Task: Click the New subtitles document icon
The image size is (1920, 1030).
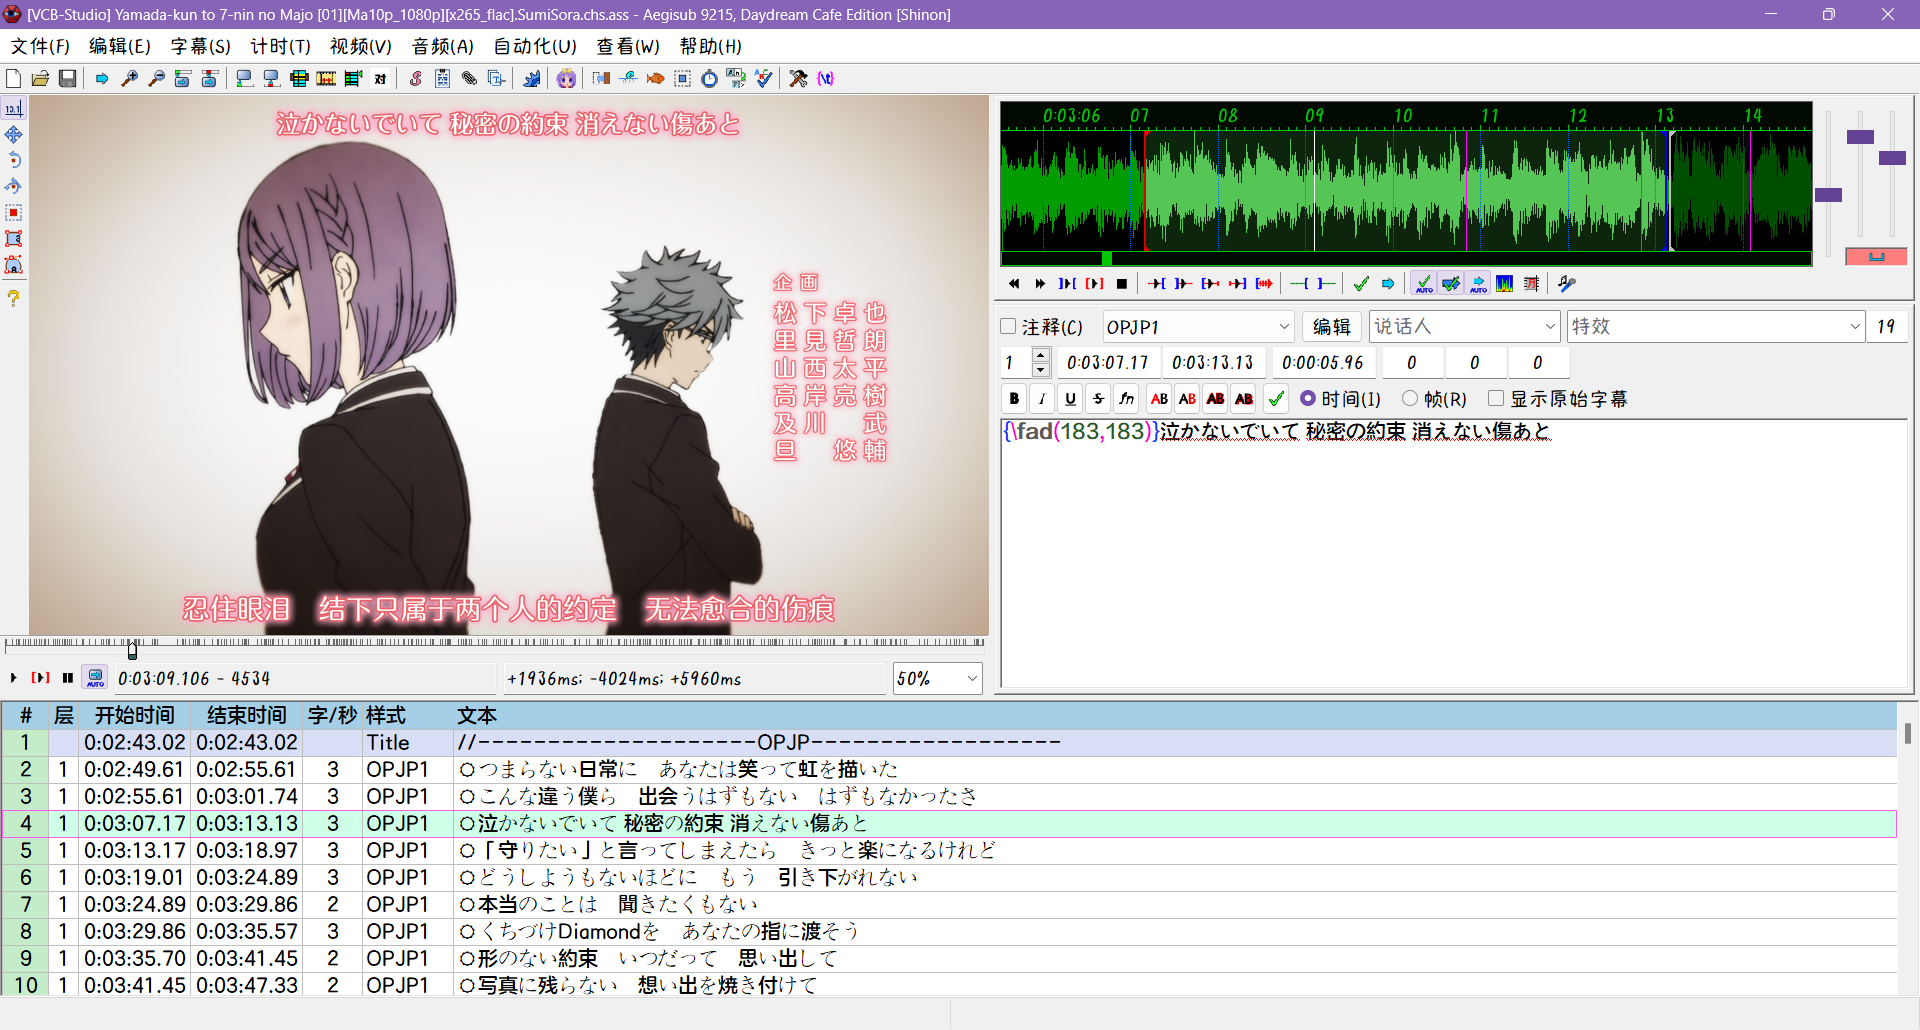Action: pos(14,79)
